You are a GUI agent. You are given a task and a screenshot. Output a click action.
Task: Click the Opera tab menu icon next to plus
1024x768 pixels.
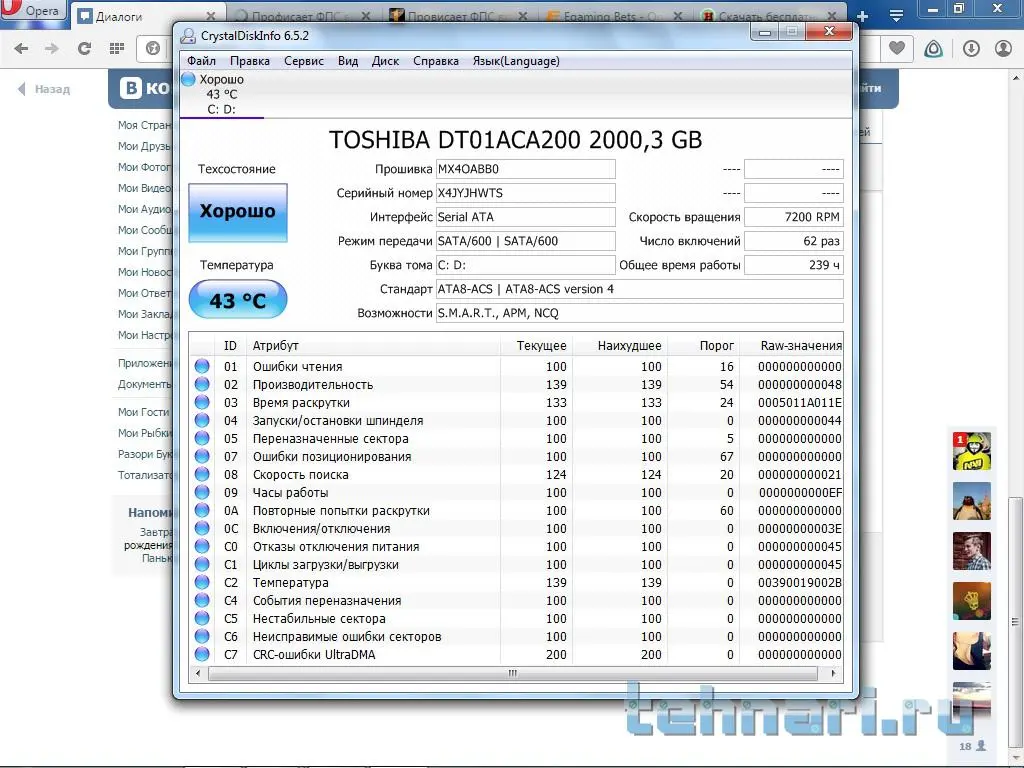(896, 16)
